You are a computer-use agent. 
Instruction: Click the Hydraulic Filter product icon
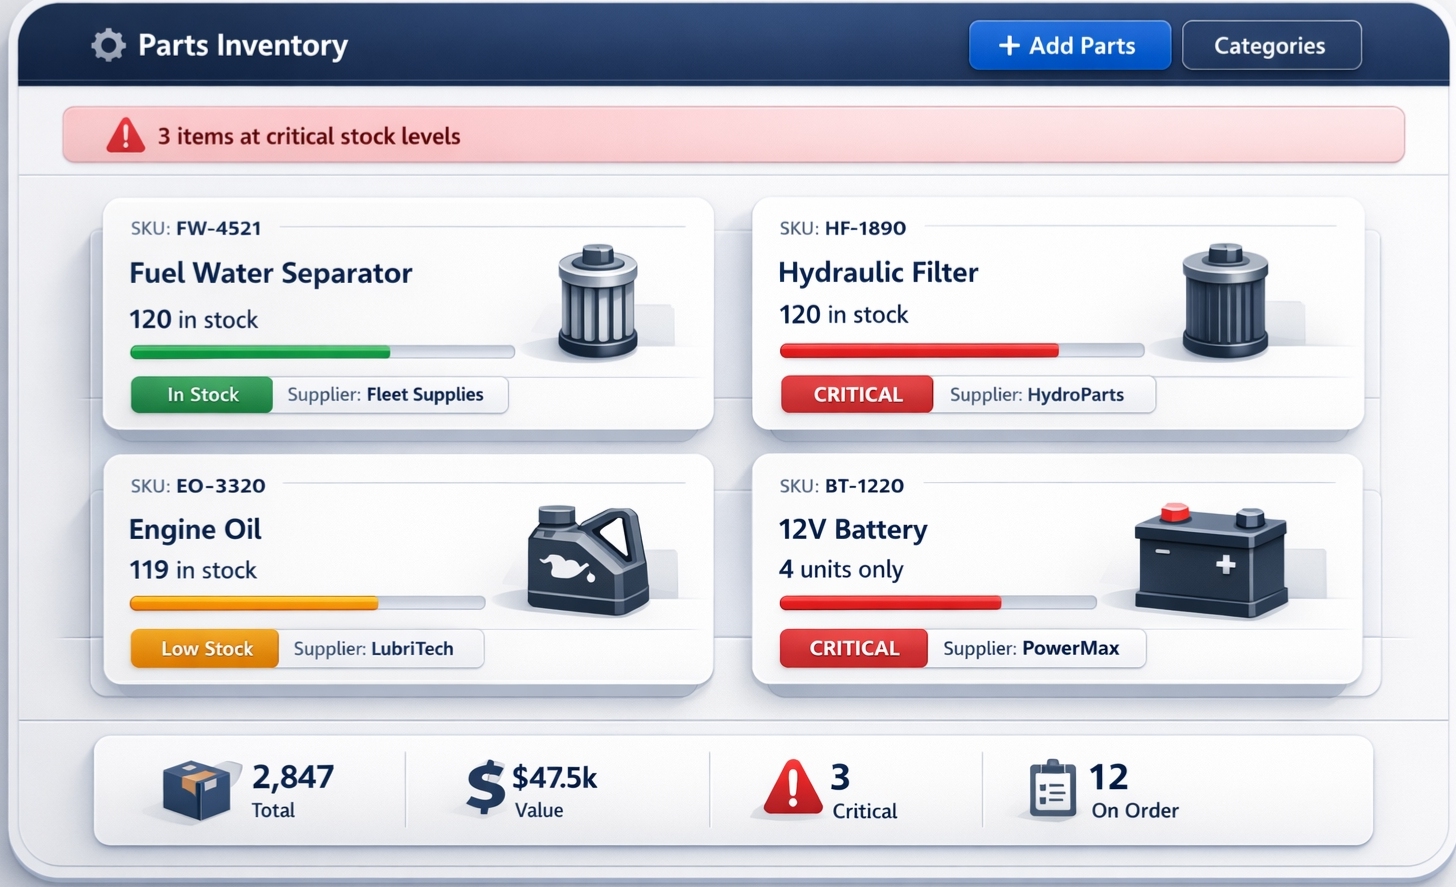[x=1223, y=300]
